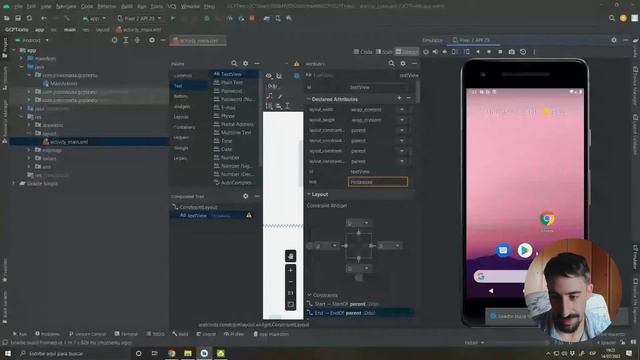Click the pan hand tool on design surface
The height and width of the screenshot is (360, 640).
(x=291, y=256)
